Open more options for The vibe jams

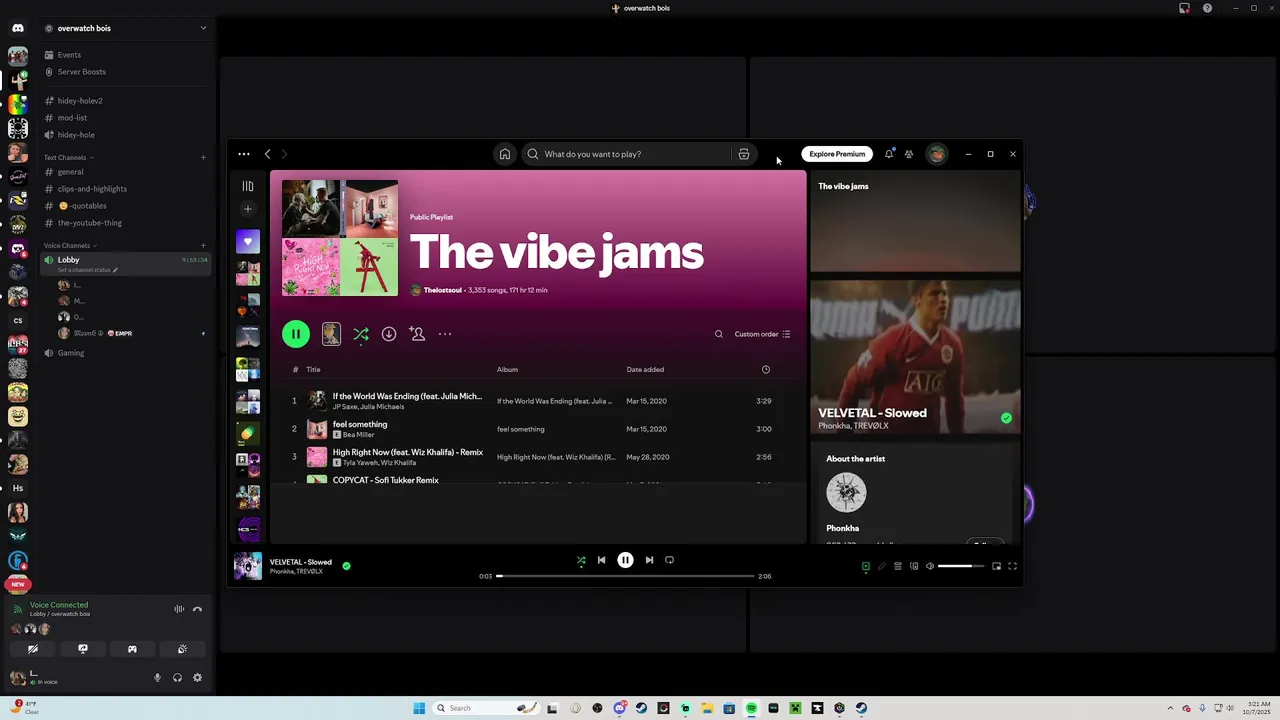point(445,334)
